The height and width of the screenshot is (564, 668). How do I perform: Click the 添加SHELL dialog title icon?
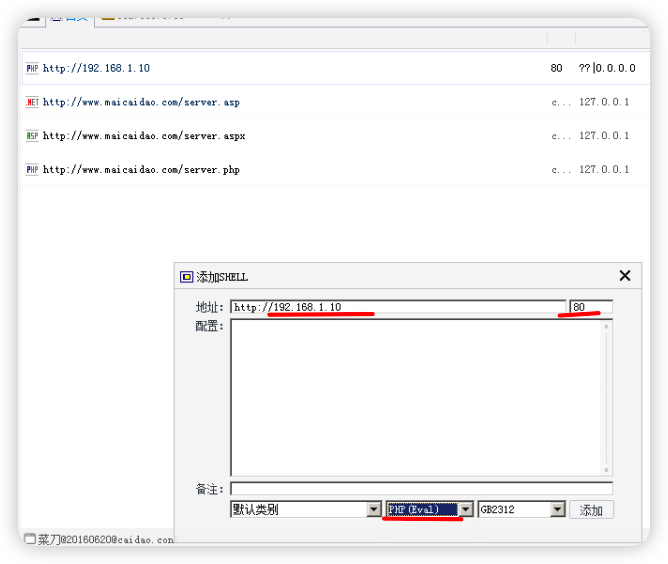[x=186, y=277]
